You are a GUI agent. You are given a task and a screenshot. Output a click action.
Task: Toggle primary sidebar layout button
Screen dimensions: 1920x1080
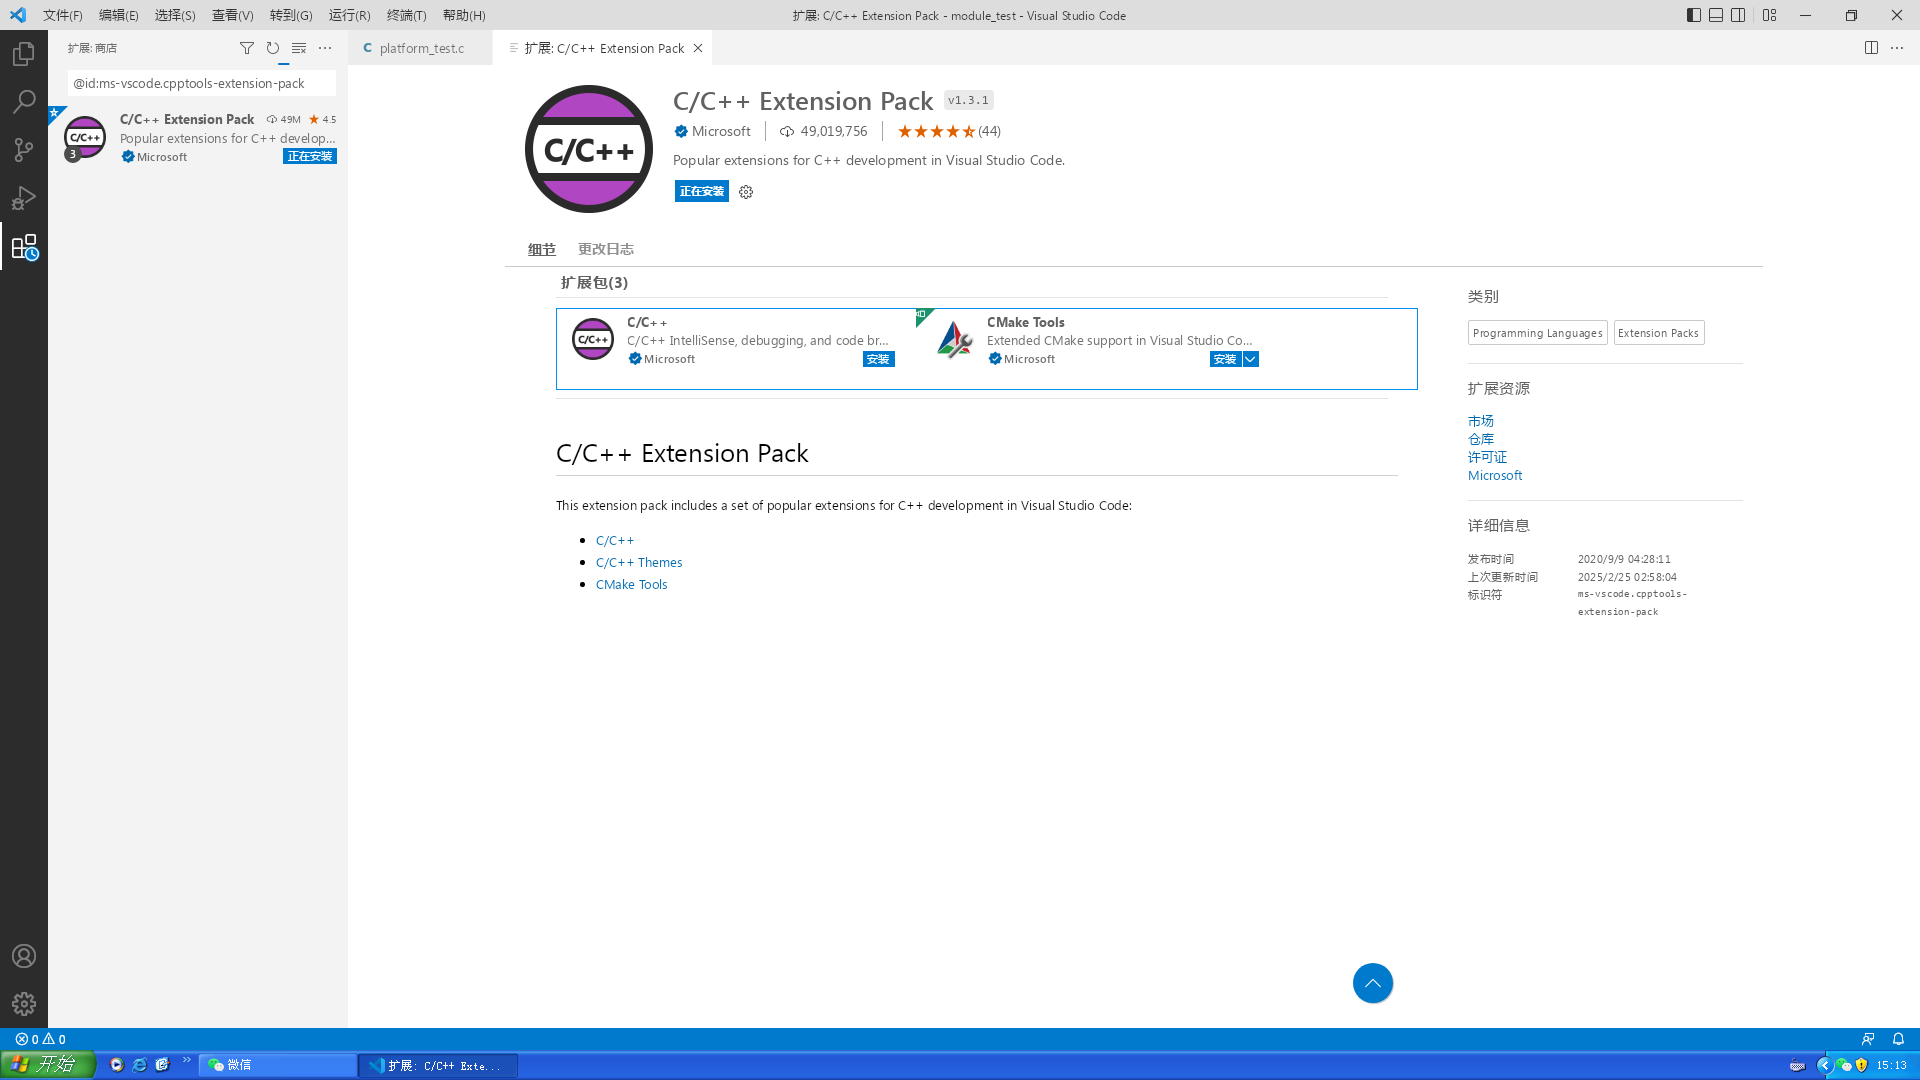coord(1693,15)
